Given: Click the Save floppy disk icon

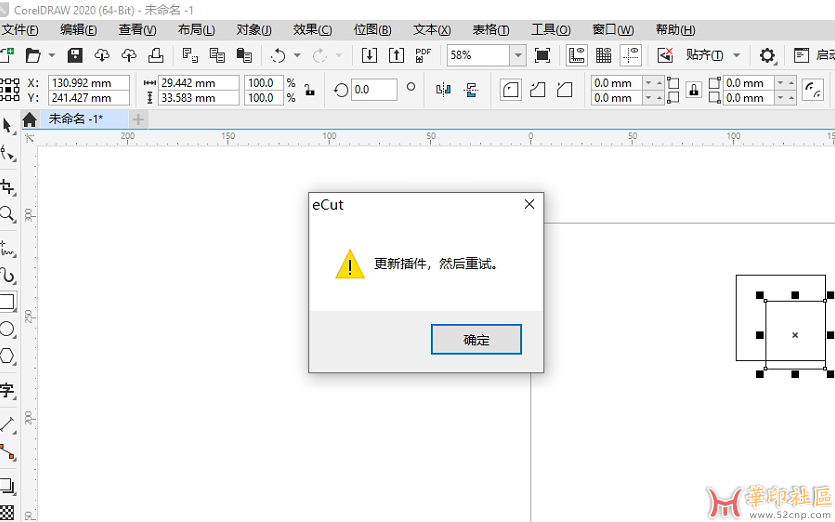Looking at the screenshot, I should click(75, 55).
